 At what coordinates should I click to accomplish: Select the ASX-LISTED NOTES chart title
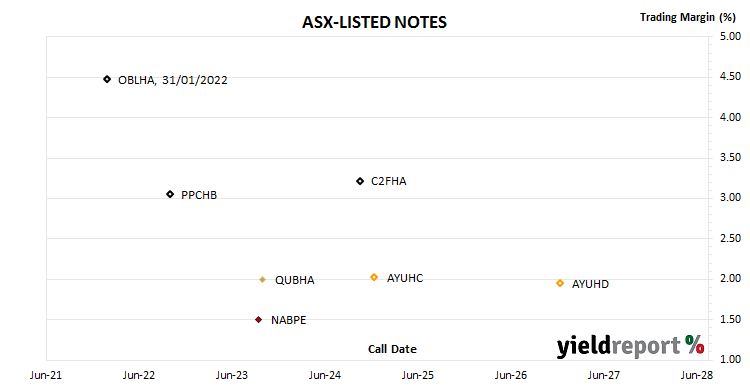(x=374, y=22)
